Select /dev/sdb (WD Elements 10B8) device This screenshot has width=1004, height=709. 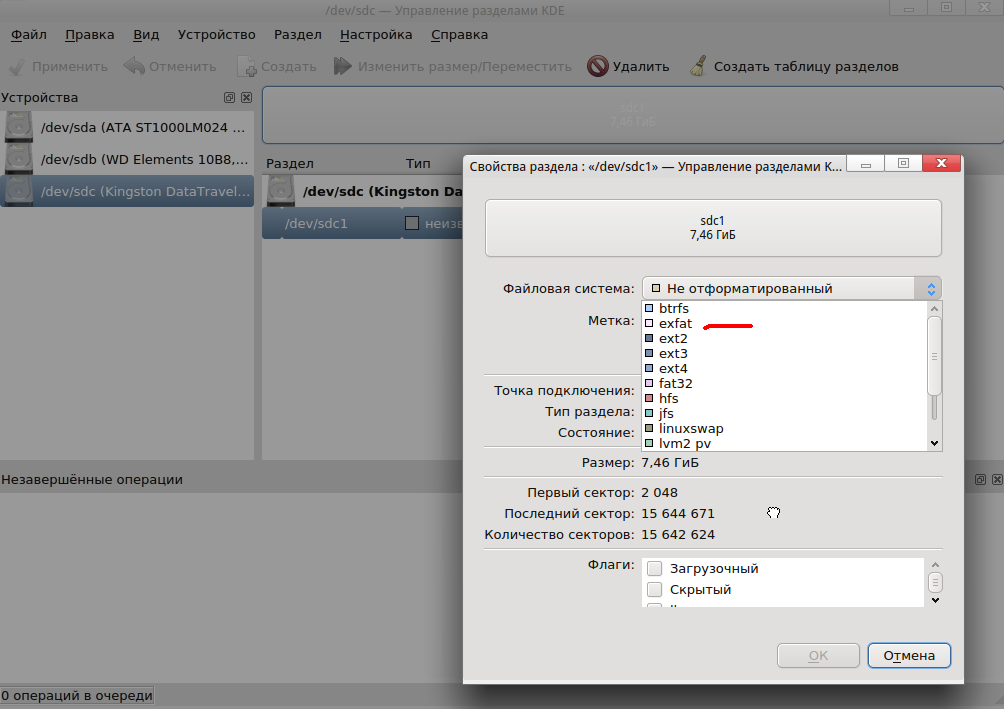coord(127,159)
